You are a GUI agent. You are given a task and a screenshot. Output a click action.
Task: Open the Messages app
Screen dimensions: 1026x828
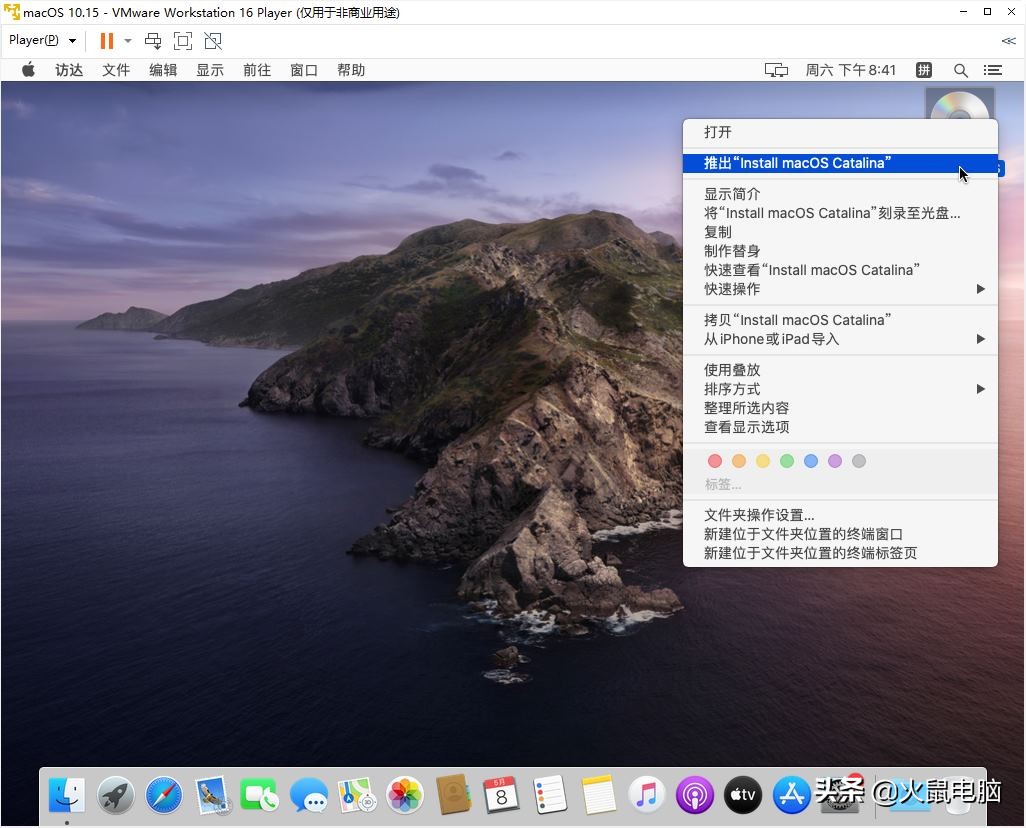(x=309, y=795)
